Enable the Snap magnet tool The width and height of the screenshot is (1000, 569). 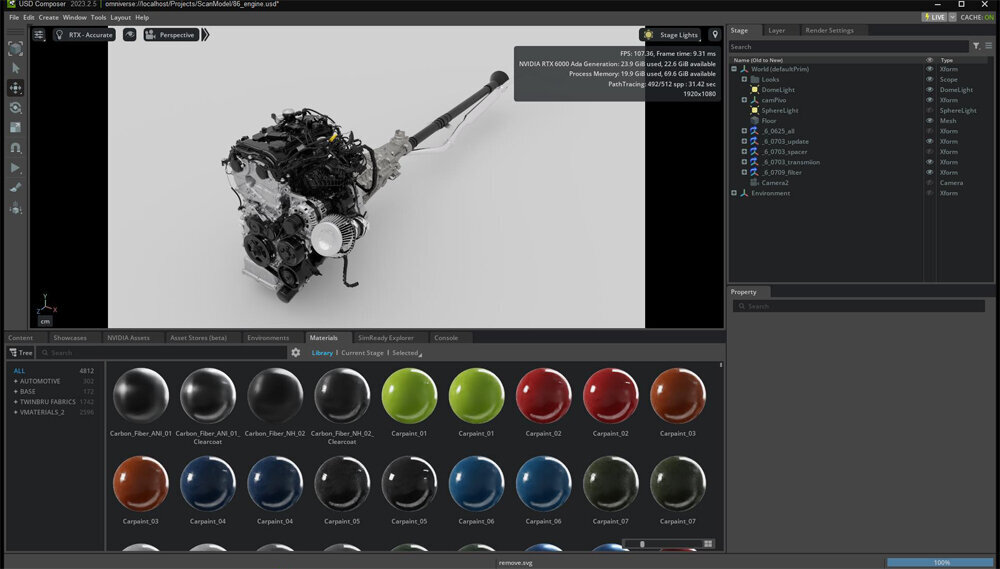pos(15,148)
